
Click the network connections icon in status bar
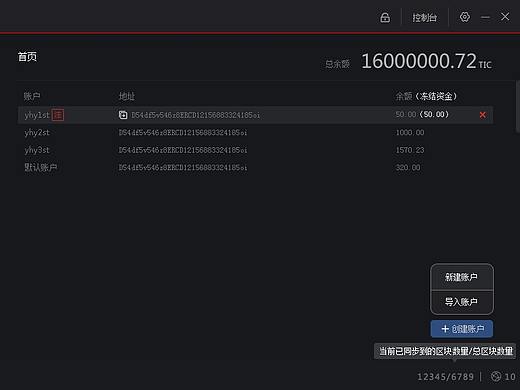pyautogui.click(x=496, y=376)
